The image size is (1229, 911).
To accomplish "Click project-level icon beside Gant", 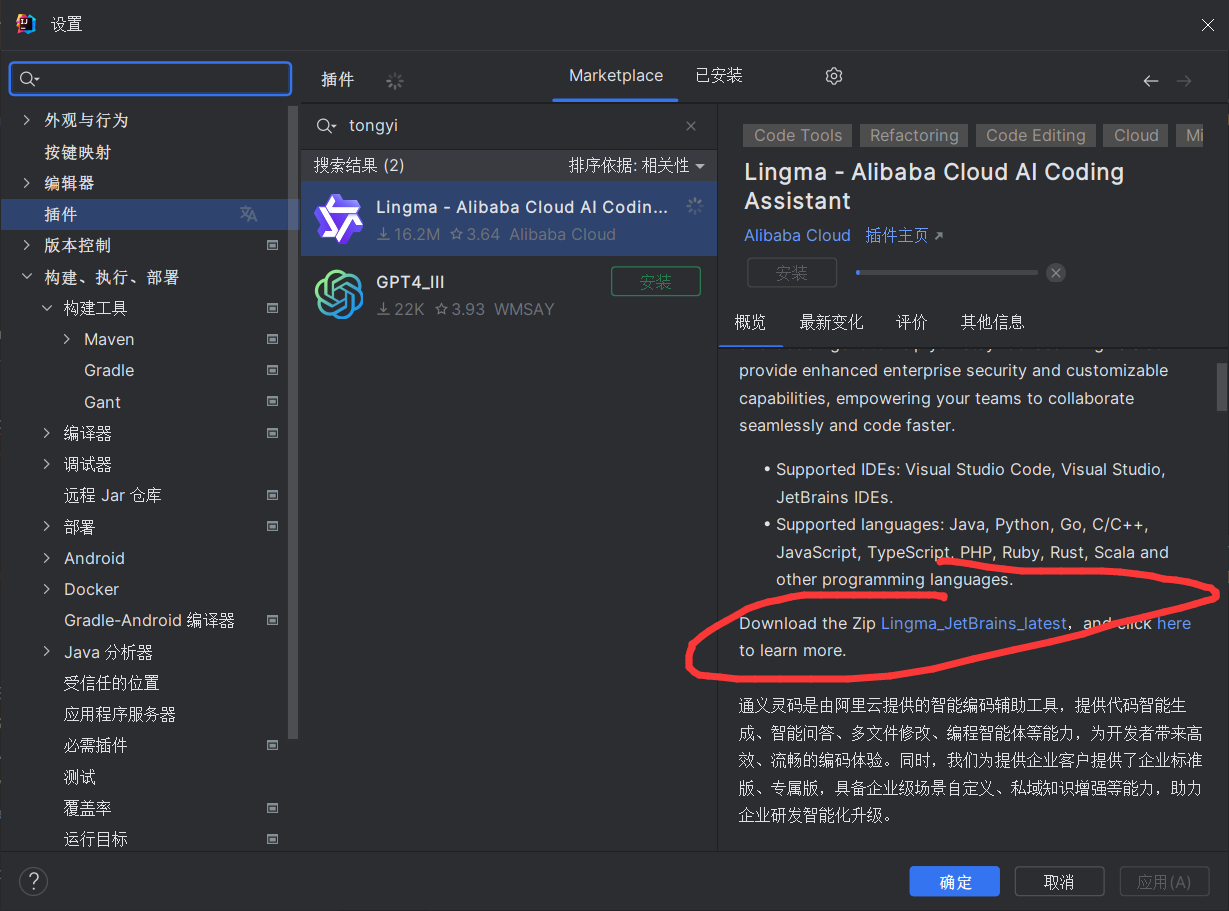I will 272,401.
